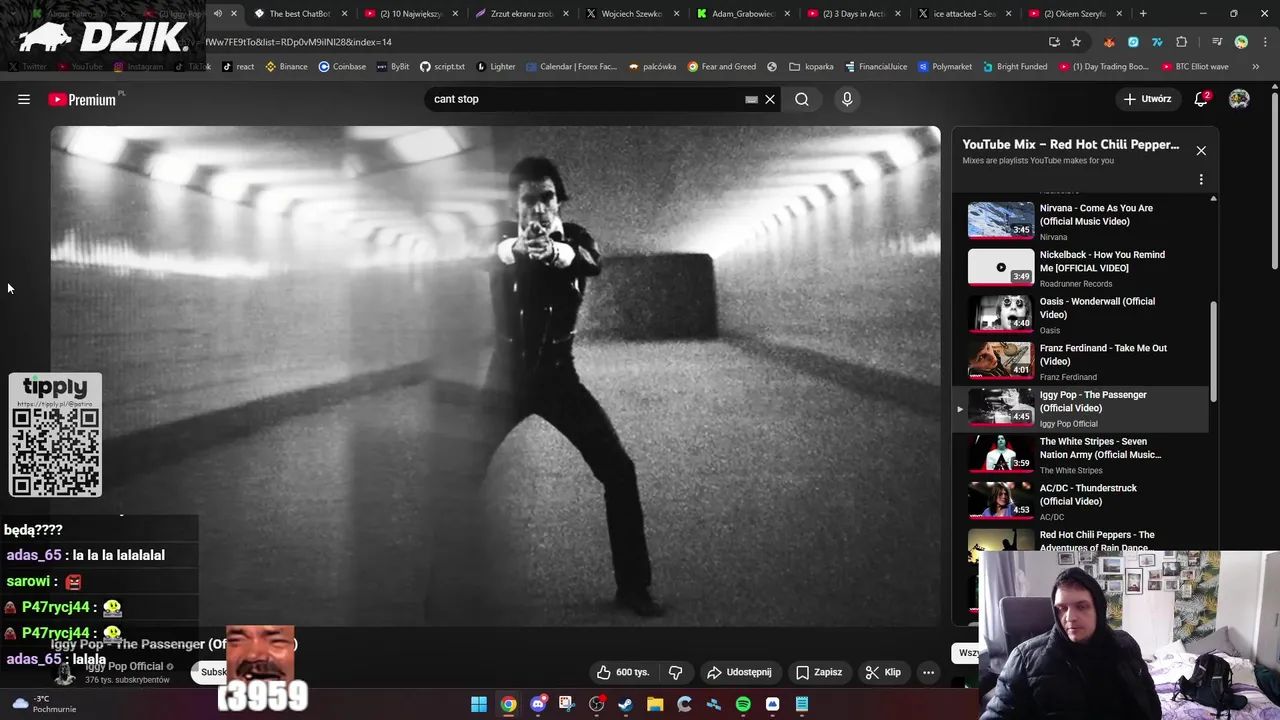Open Chrome from the taskbar
The width and height of the screenshot is (1280, 720).
[509, 704]
